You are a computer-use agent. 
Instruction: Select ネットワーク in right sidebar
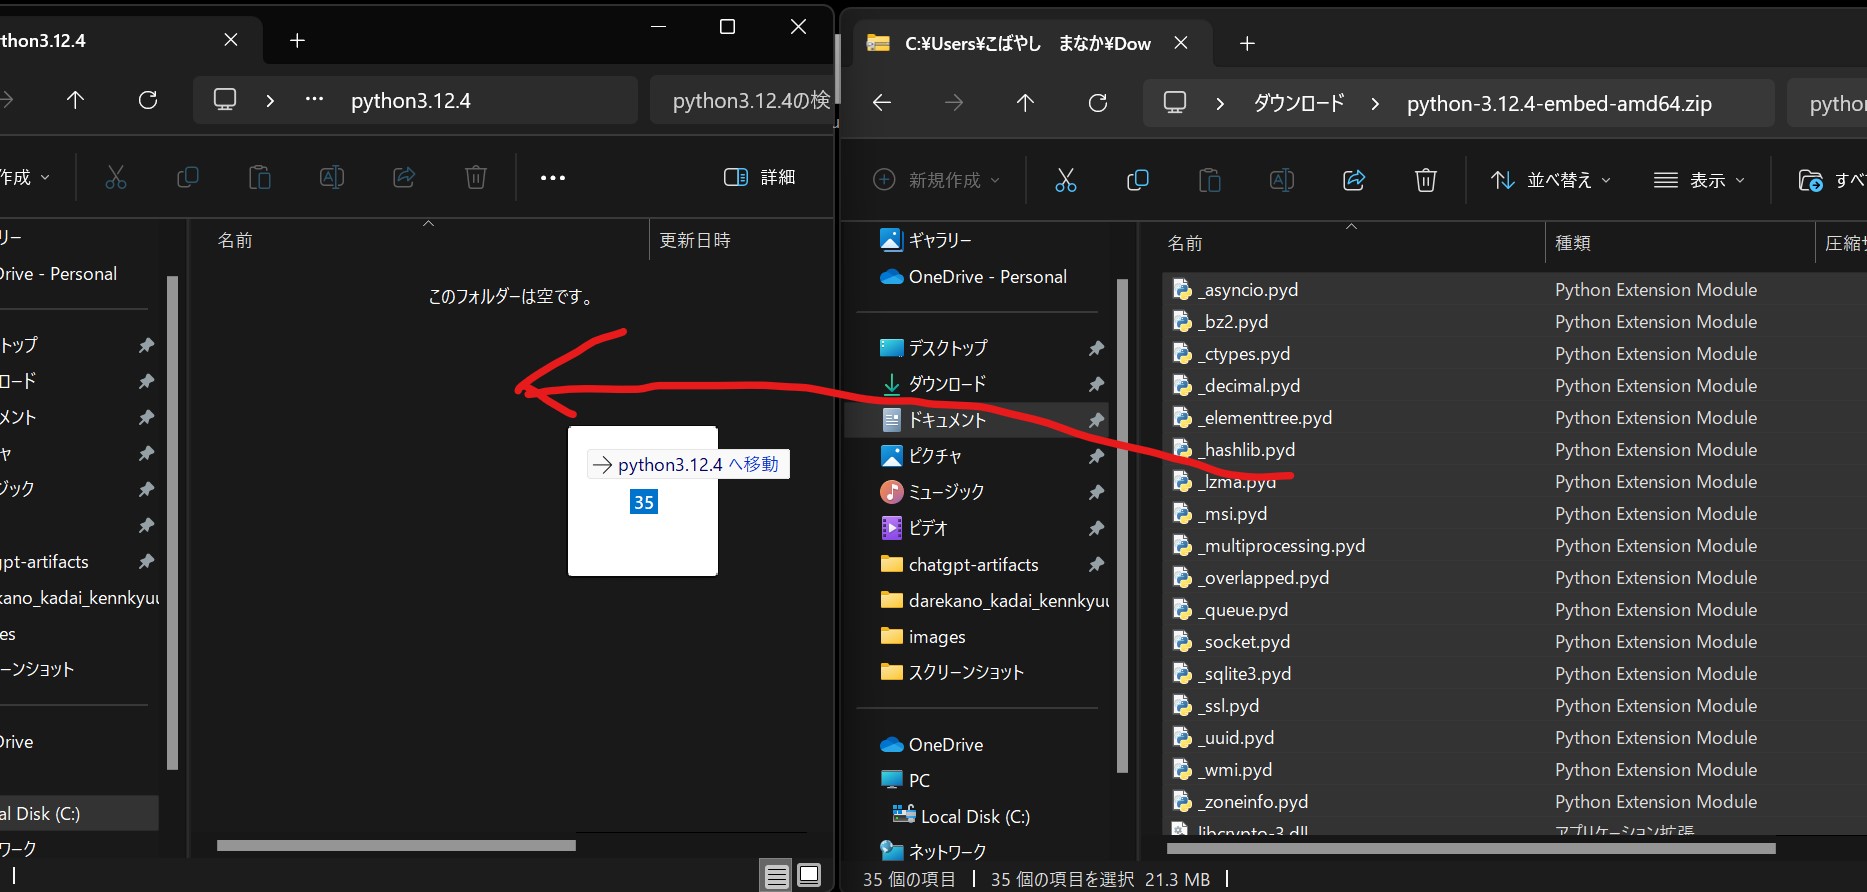point(933,852)
